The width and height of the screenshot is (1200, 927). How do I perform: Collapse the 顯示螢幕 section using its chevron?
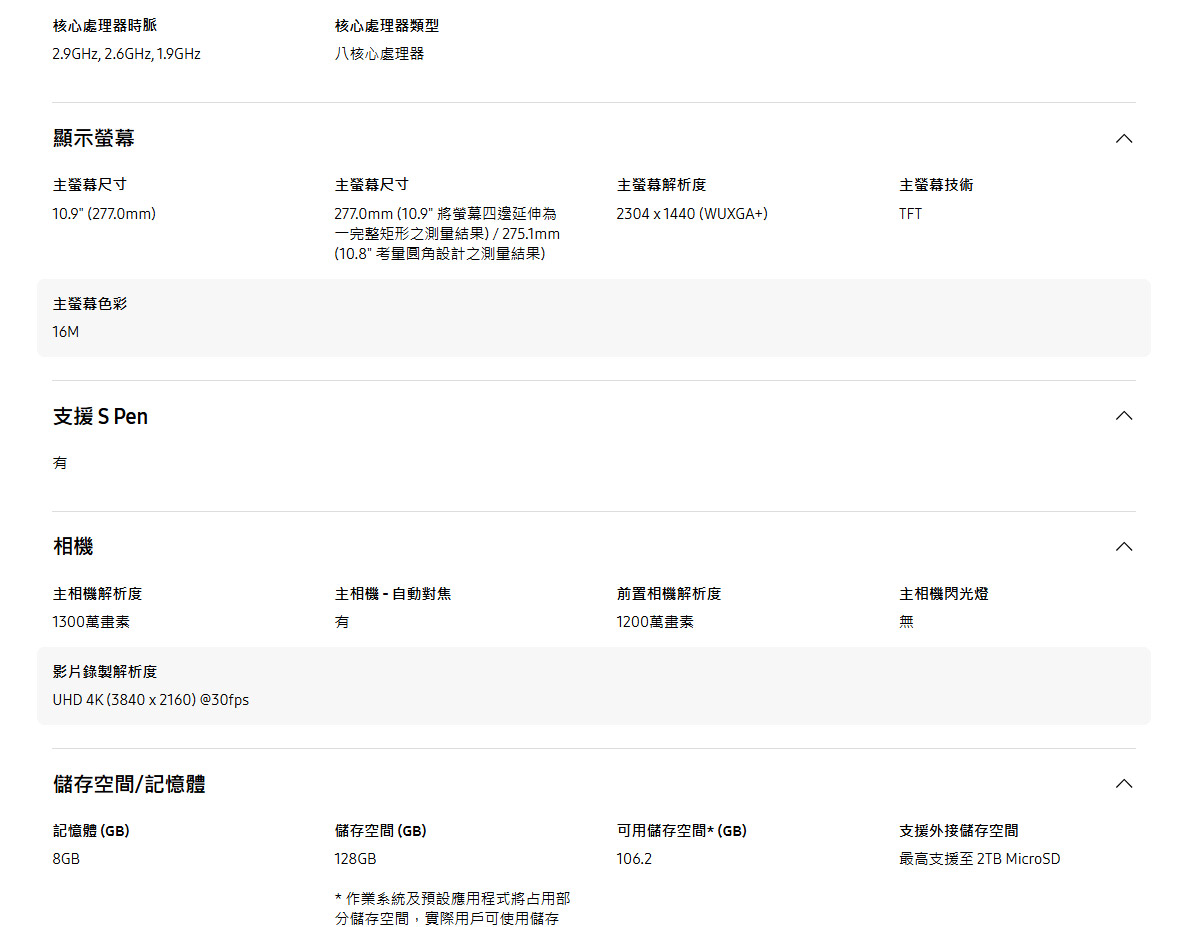[1123, 139]
